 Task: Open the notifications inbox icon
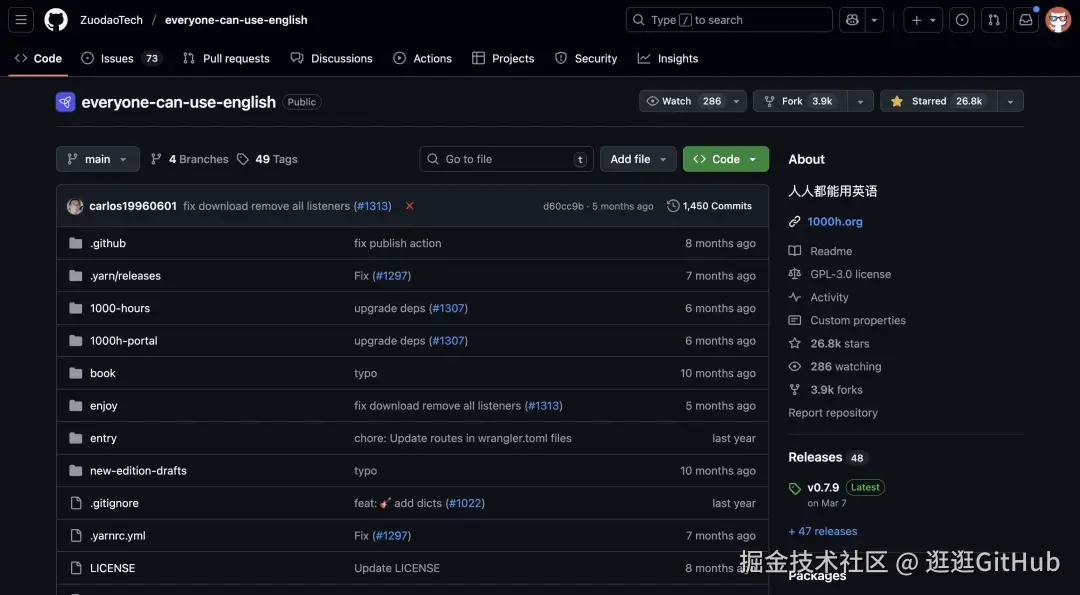coord(1026,20)
